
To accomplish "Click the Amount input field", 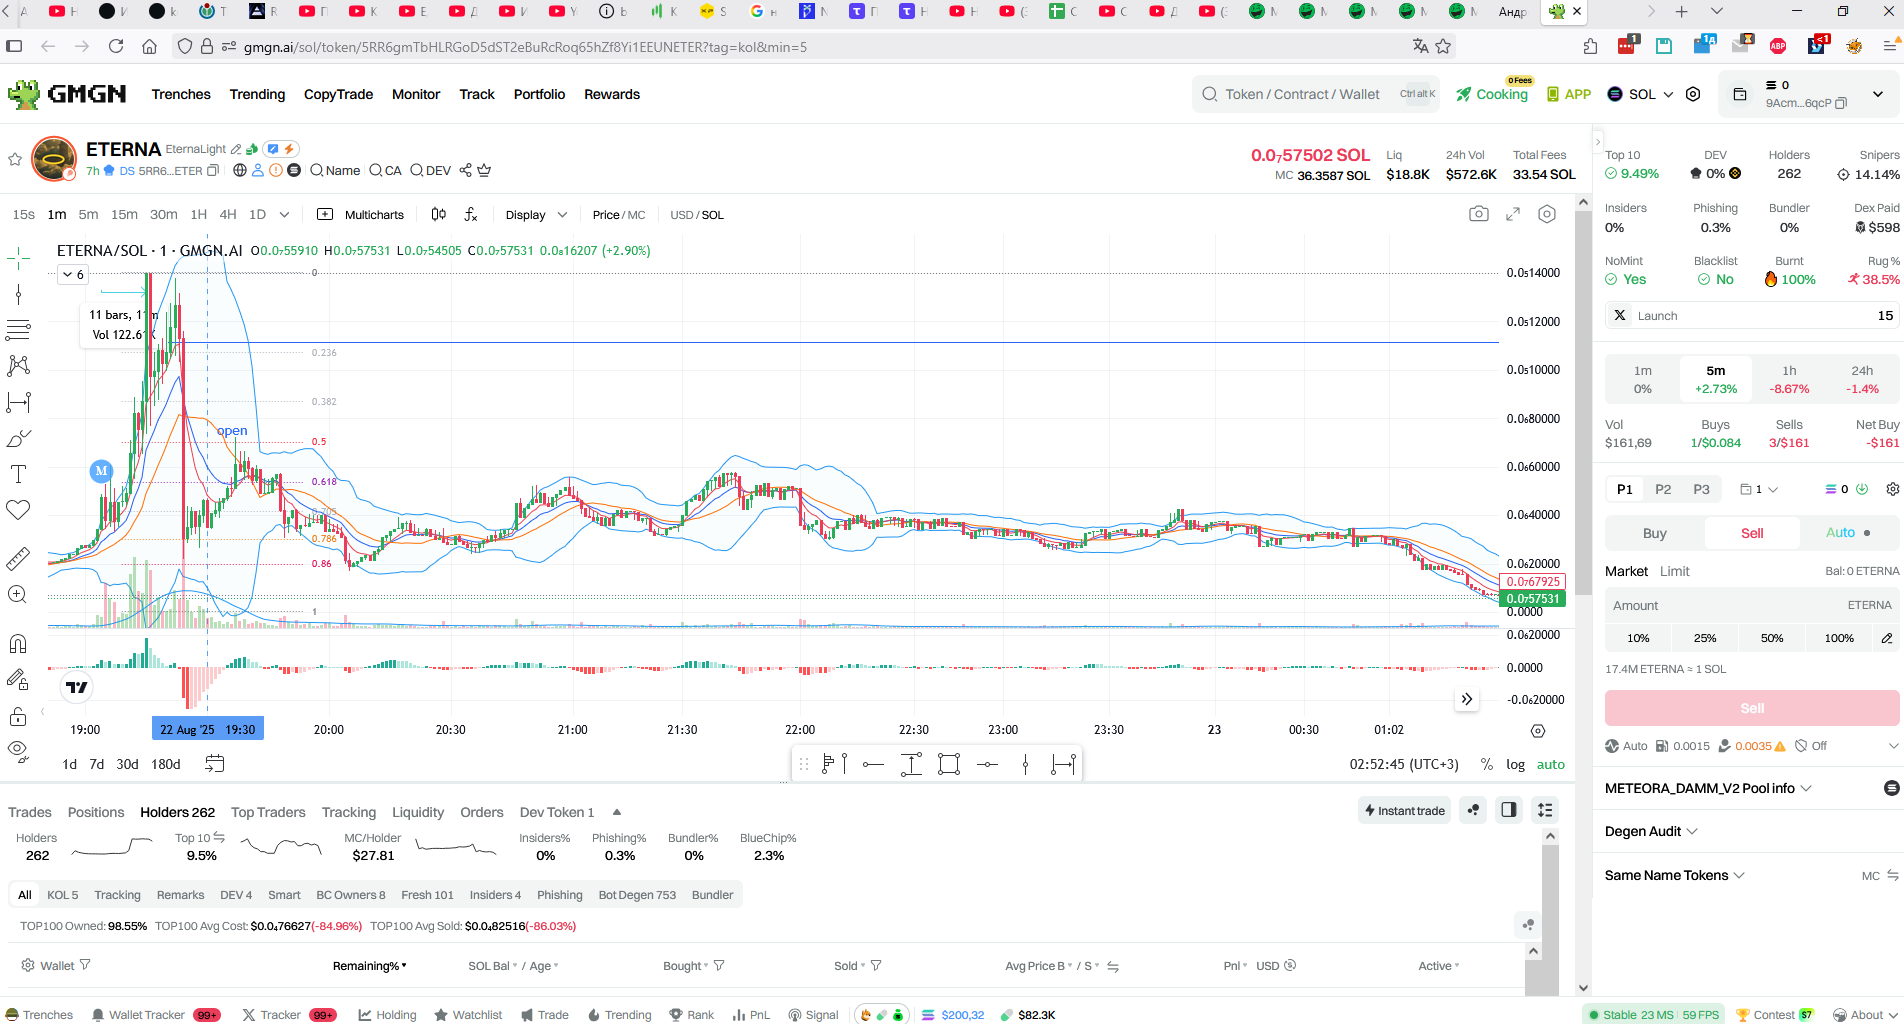I will point(1752,605).
